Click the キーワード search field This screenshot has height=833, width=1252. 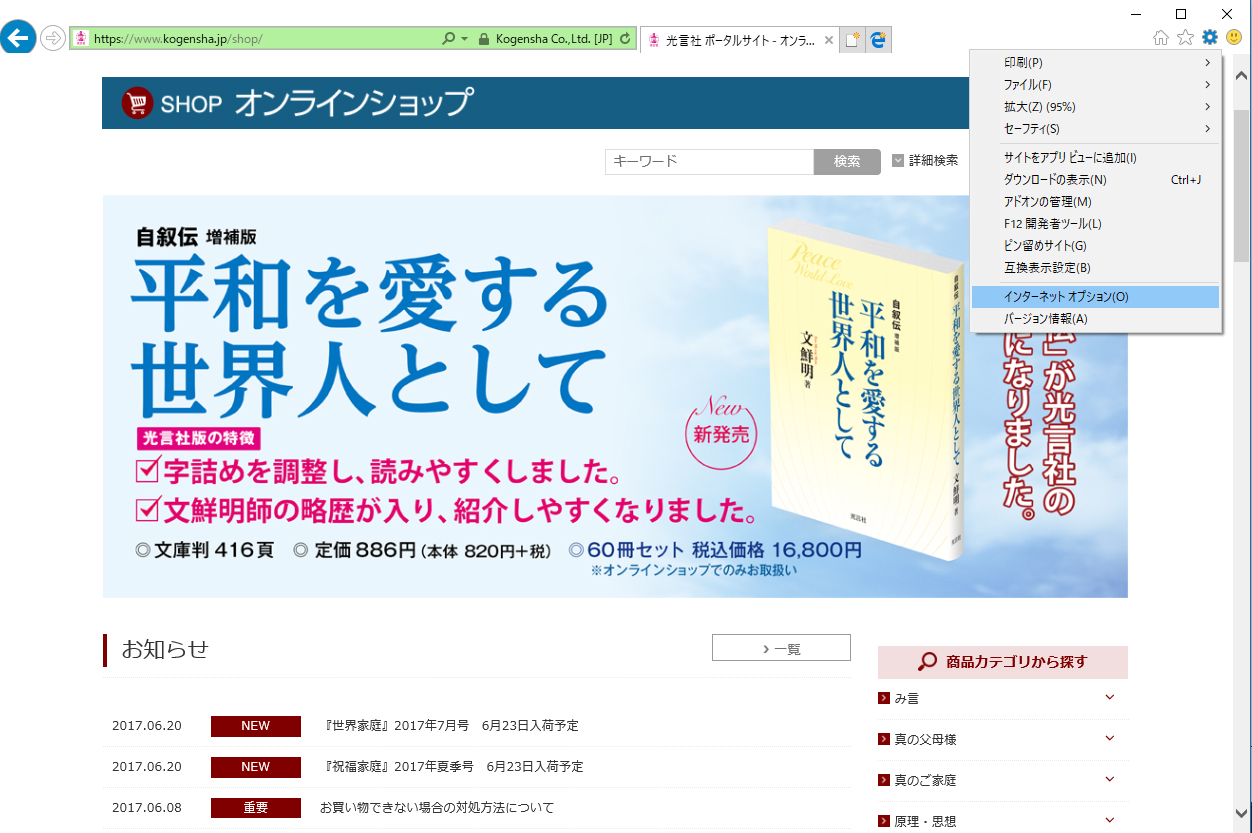click(x=709, y=162)
